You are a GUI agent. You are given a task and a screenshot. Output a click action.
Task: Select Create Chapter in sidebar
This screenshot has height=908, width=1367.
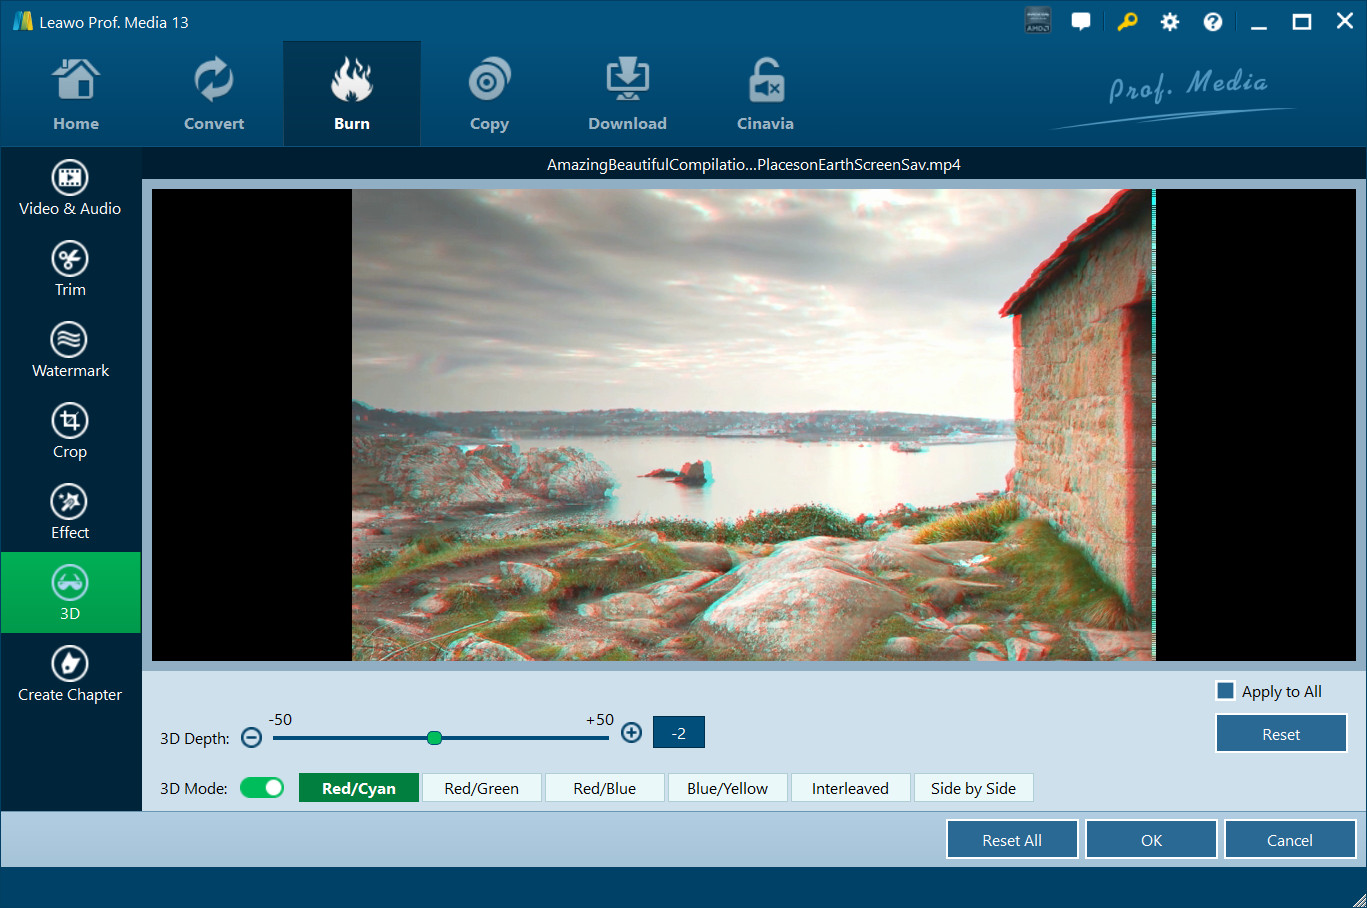click(x=70, y=674)
